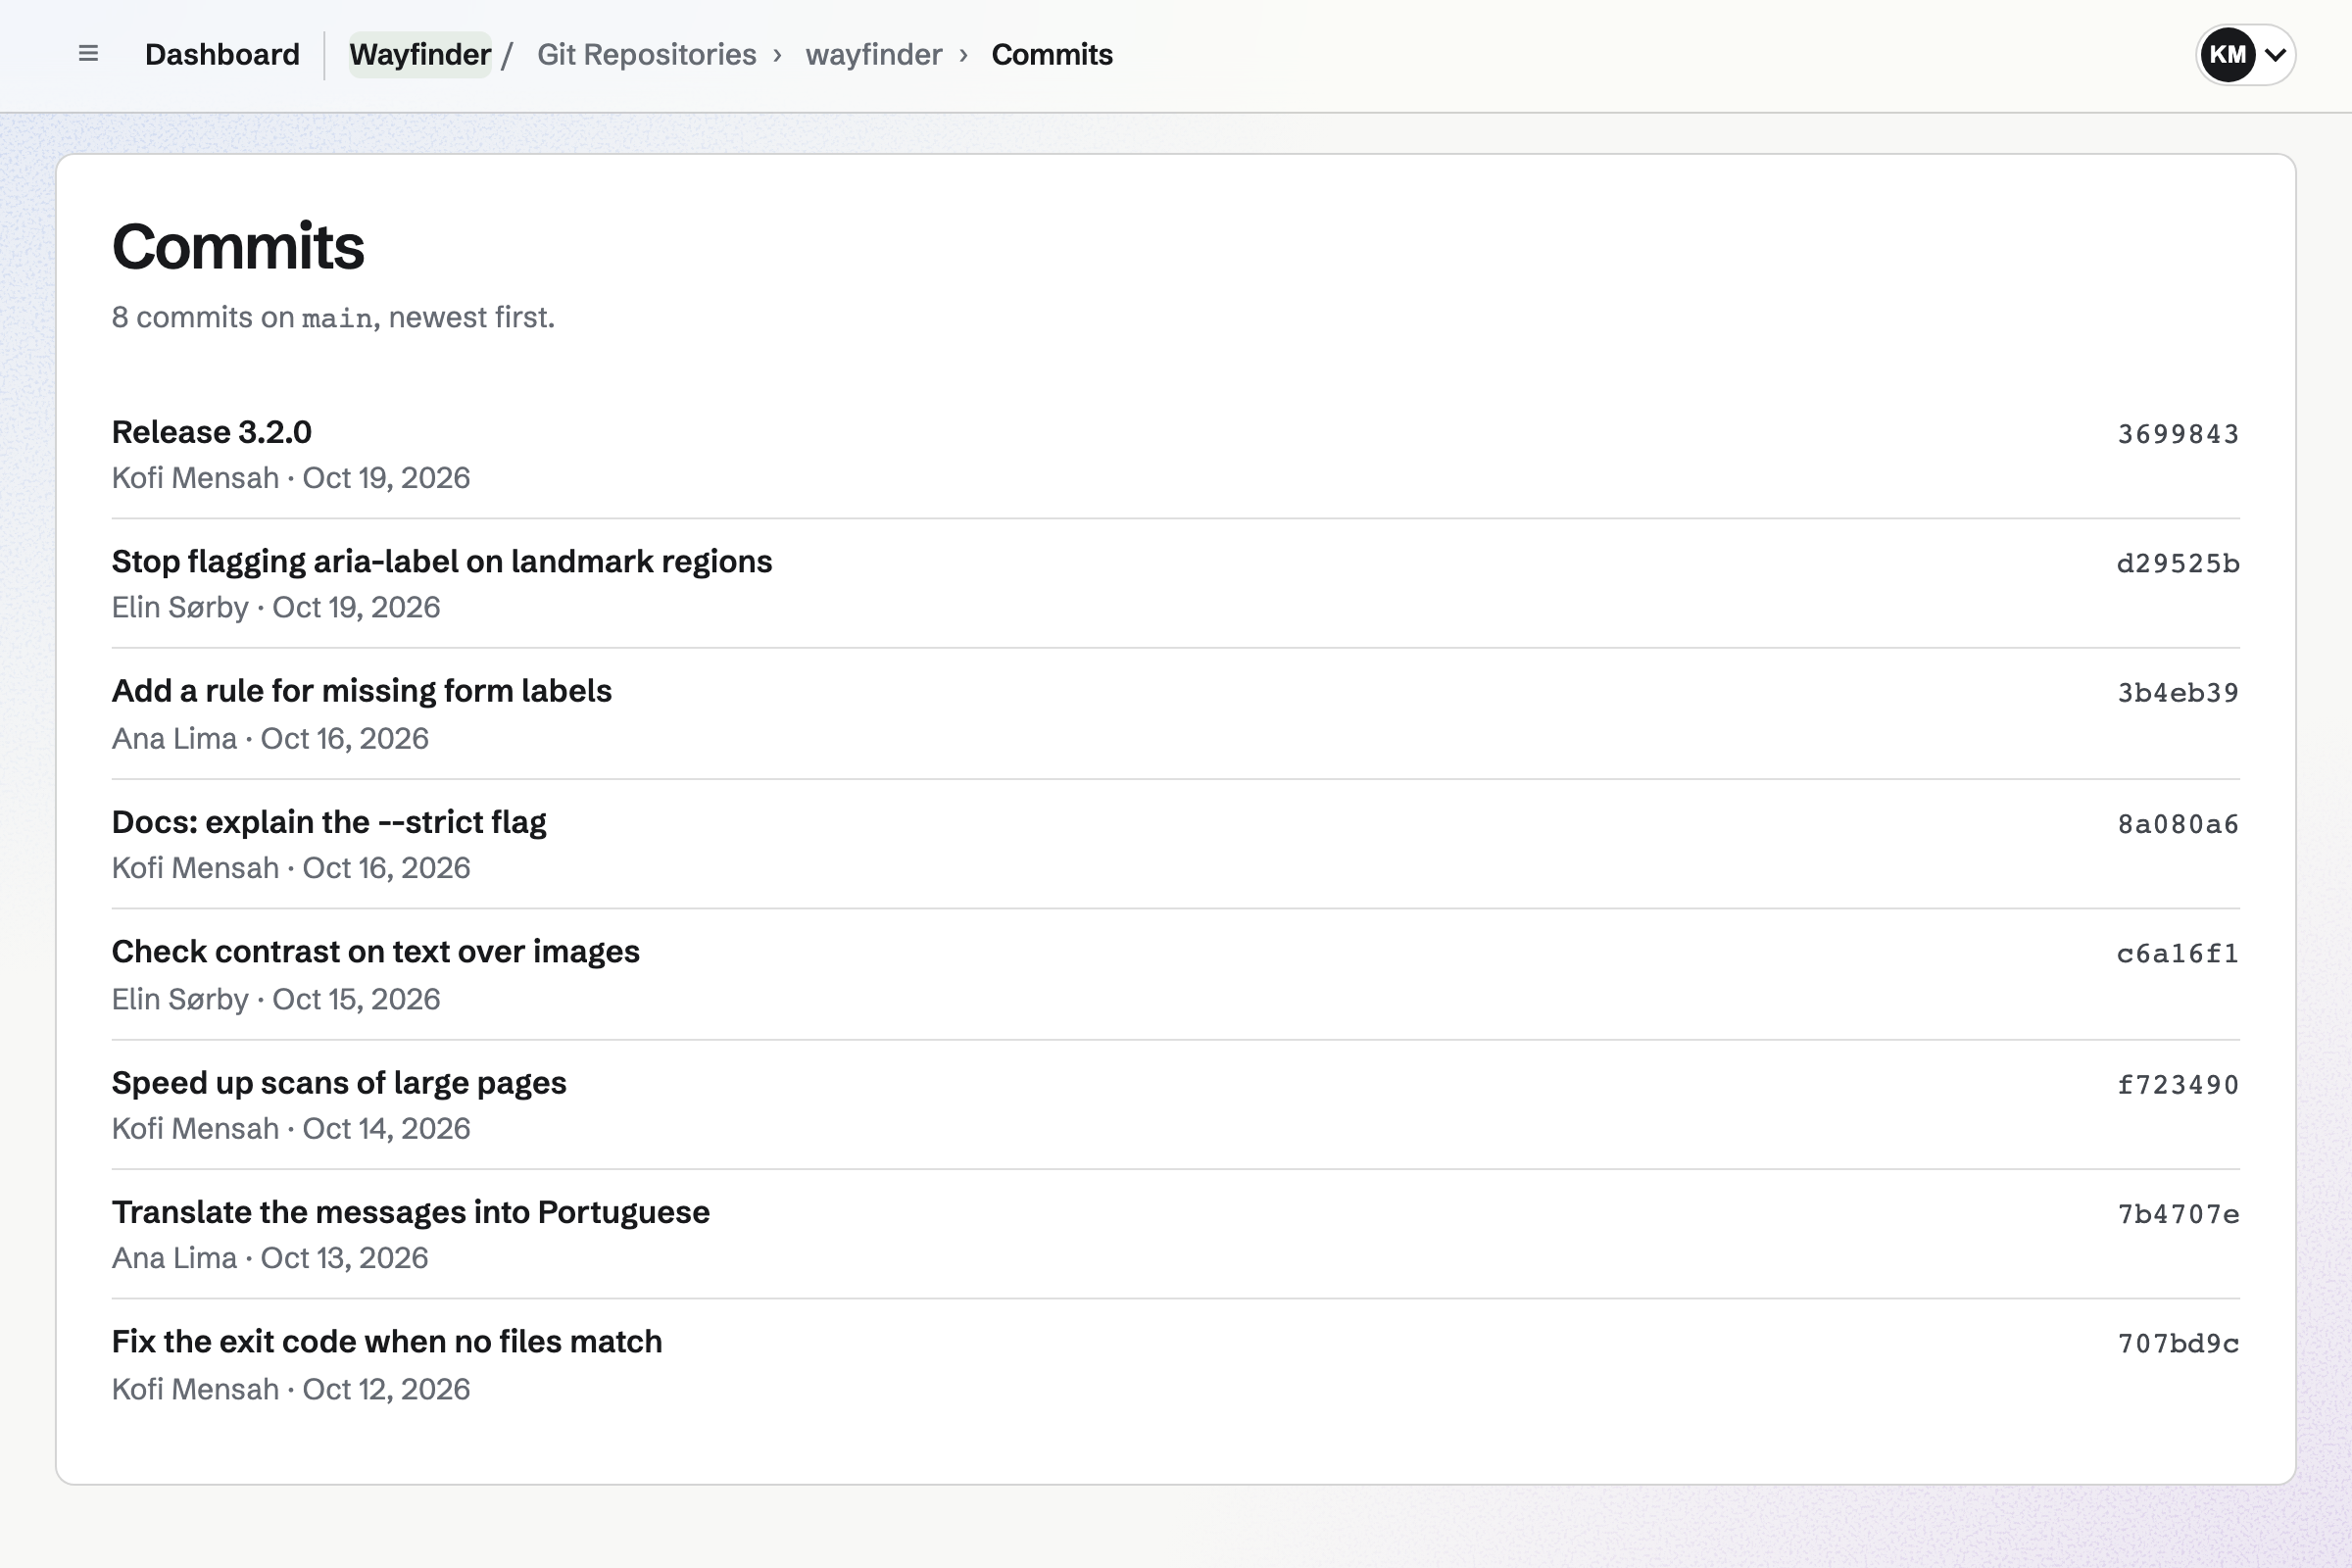
Task: Click author line Ana Lima · Oct 13, 2026
Action: 270,1258
